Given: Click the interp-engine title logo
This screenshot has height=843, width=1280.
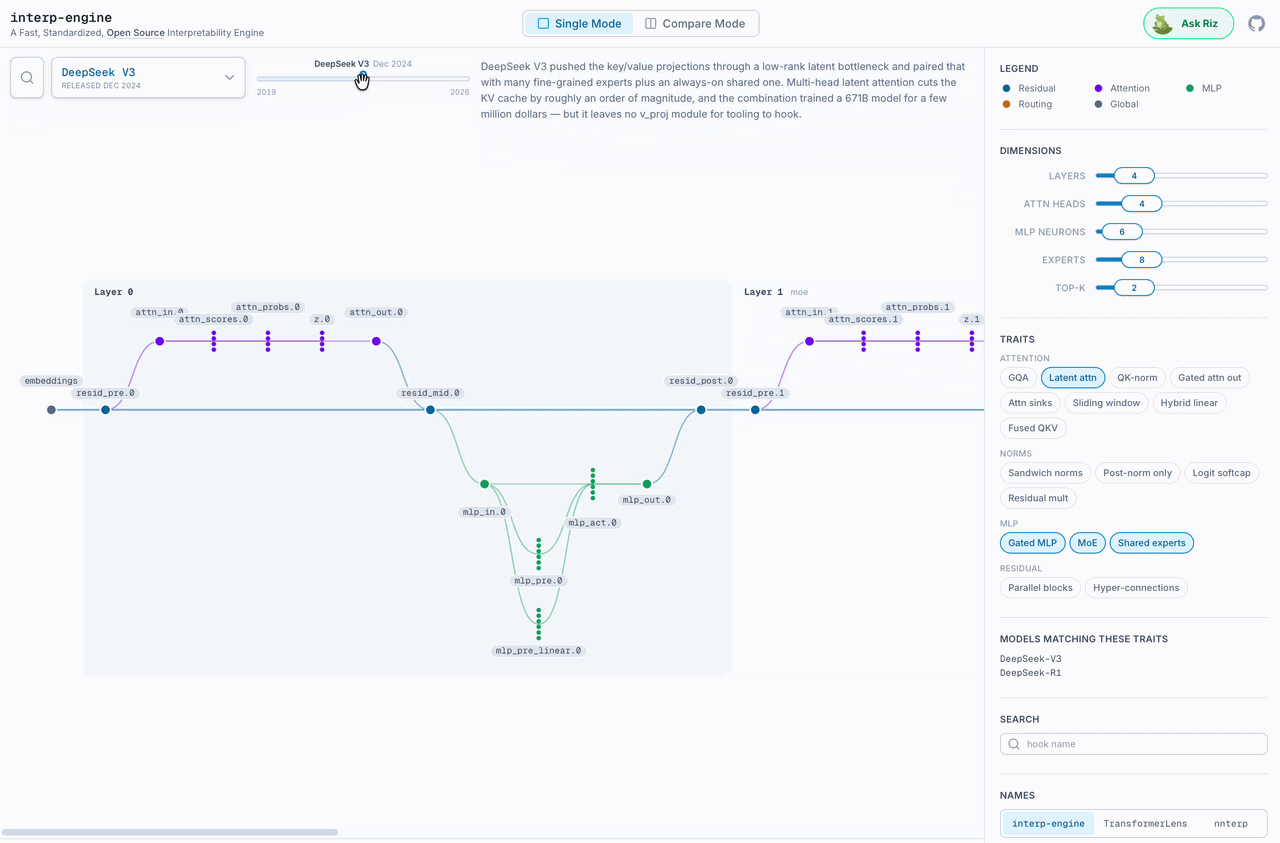Looking at the screenshot, I should tap(61, 17).
